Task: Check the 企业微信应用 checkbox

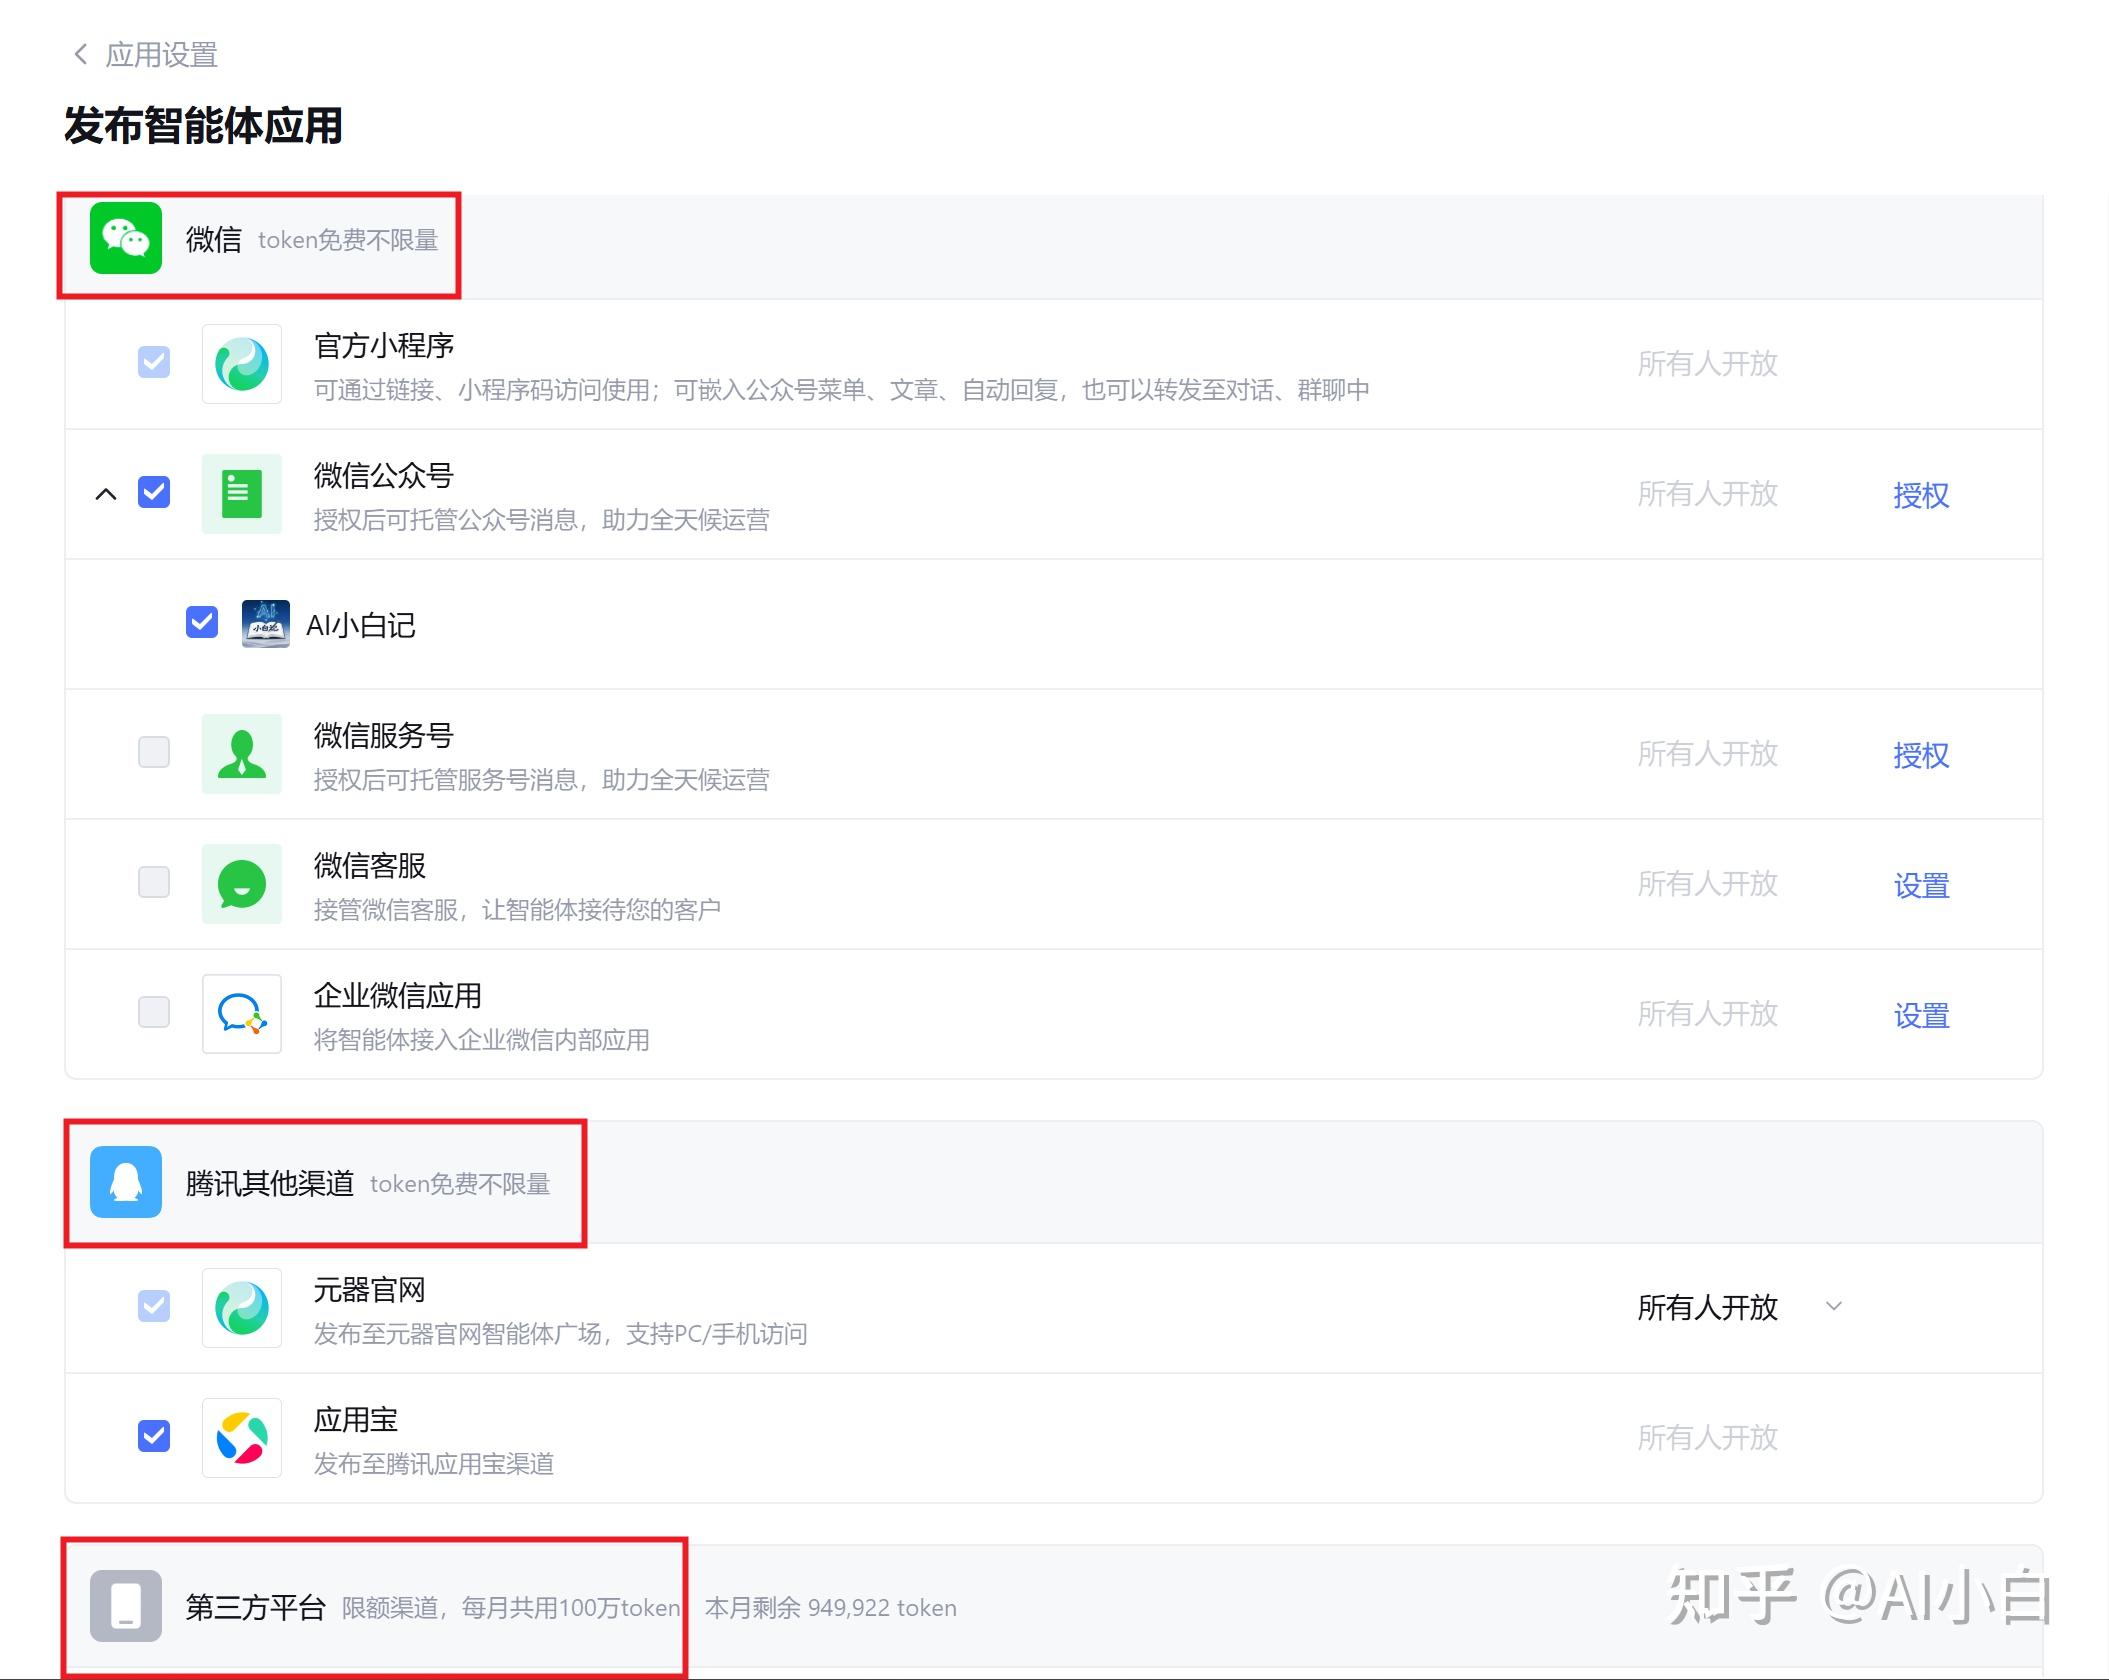Action: pyautogui.click(x=154, y=1012)
